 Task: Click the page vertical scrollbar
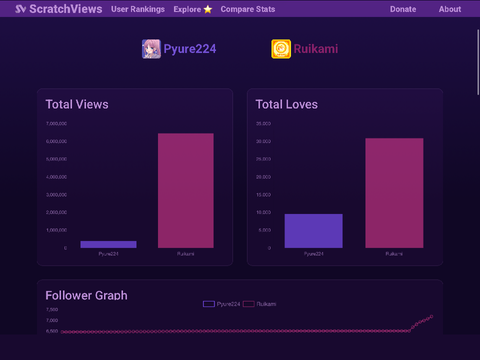point(478,63)
